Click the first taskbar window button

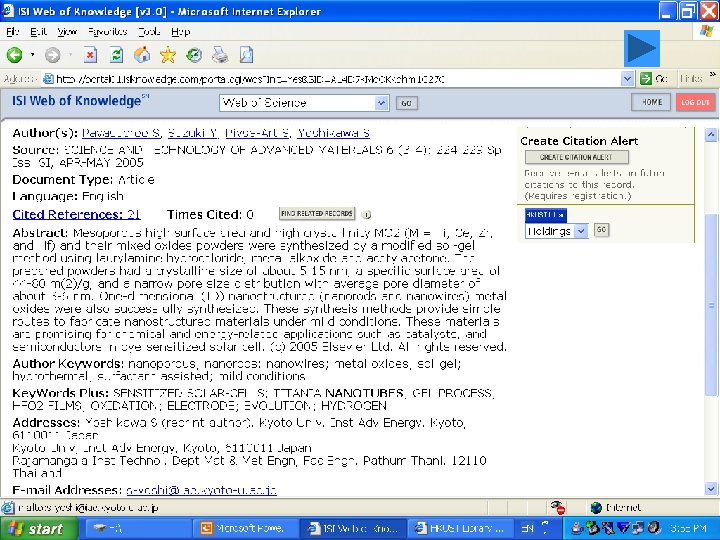coord(137,529)
